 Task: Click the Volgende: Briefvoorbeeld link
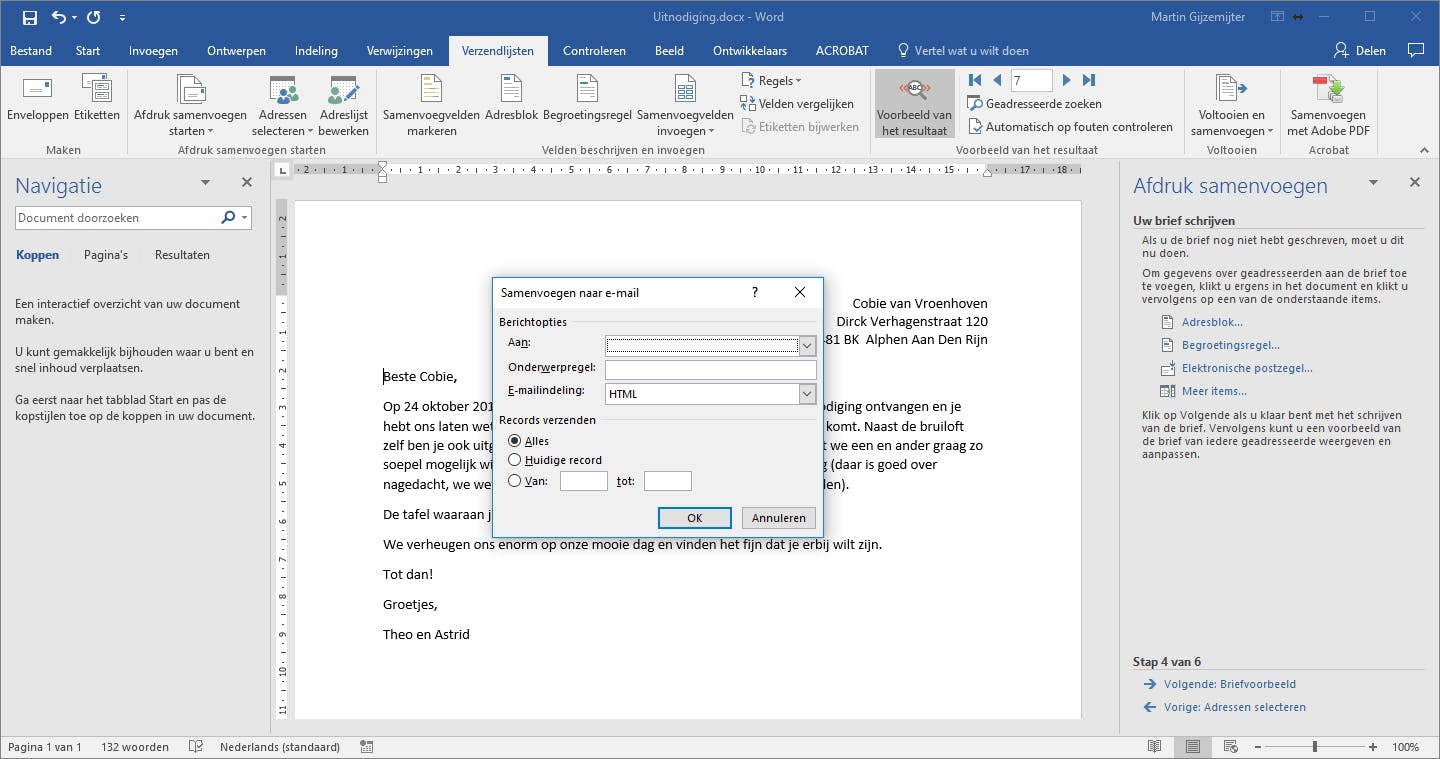point(1229,684)
